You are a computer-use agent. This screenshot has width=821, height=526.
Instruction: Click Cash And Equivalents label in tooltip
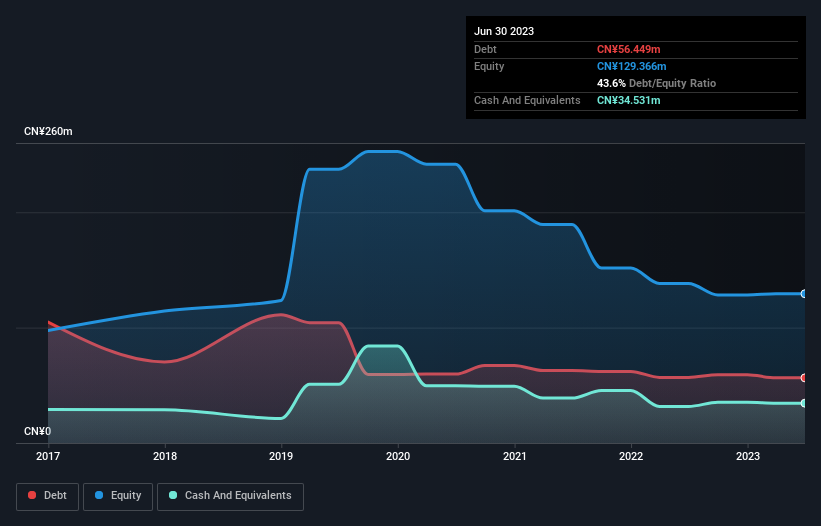(x=527, y=100)
